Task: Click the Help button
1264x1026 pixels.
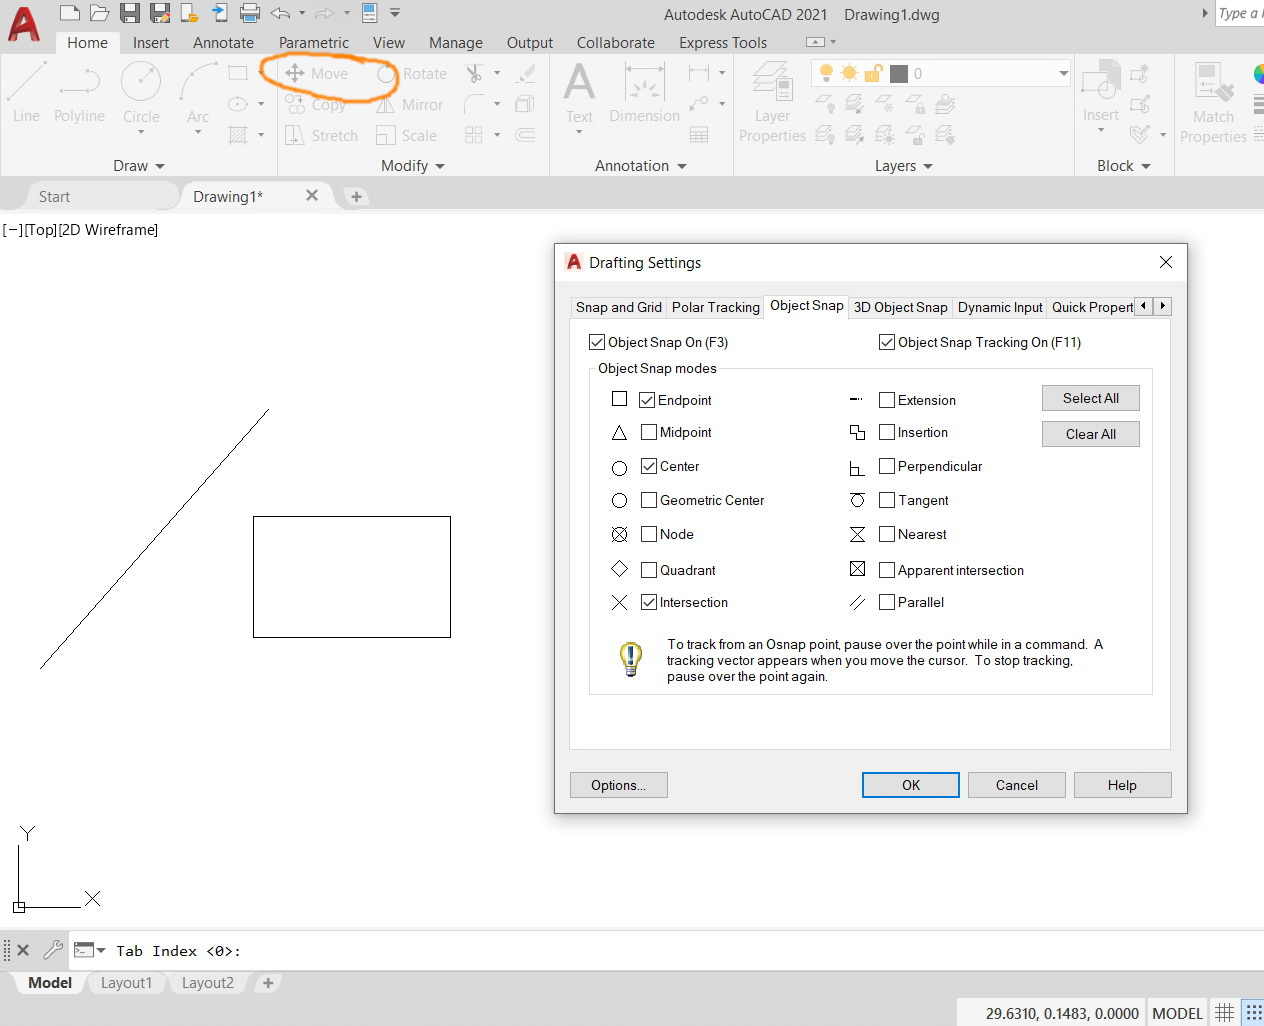Action: click(x=1122, y=785)
